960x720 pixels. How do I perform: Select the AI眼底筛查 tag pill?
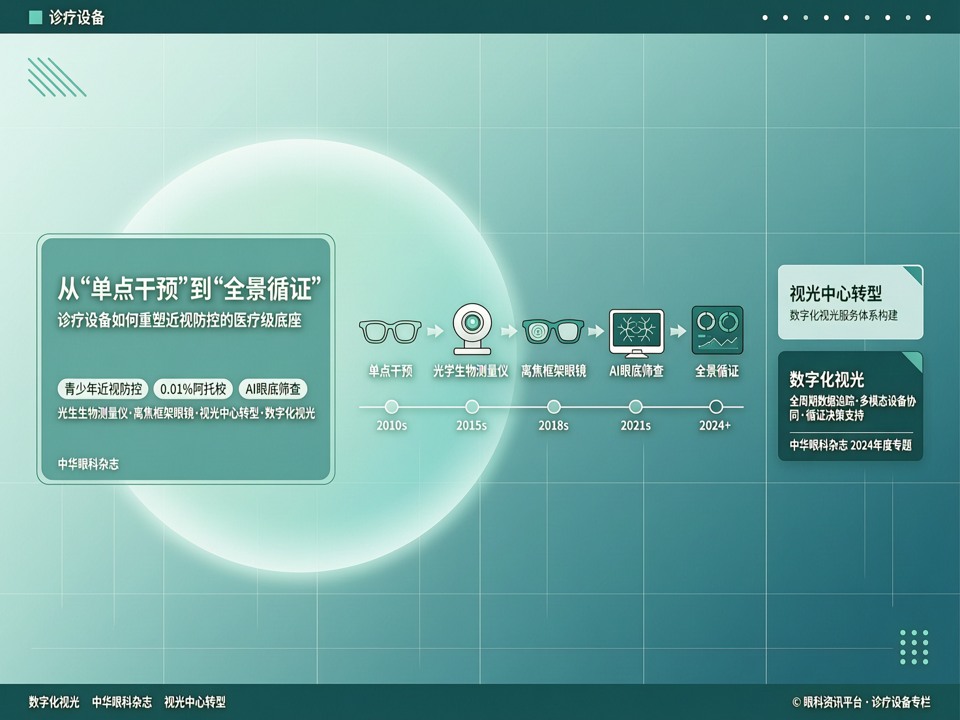[x=273, y=389]
